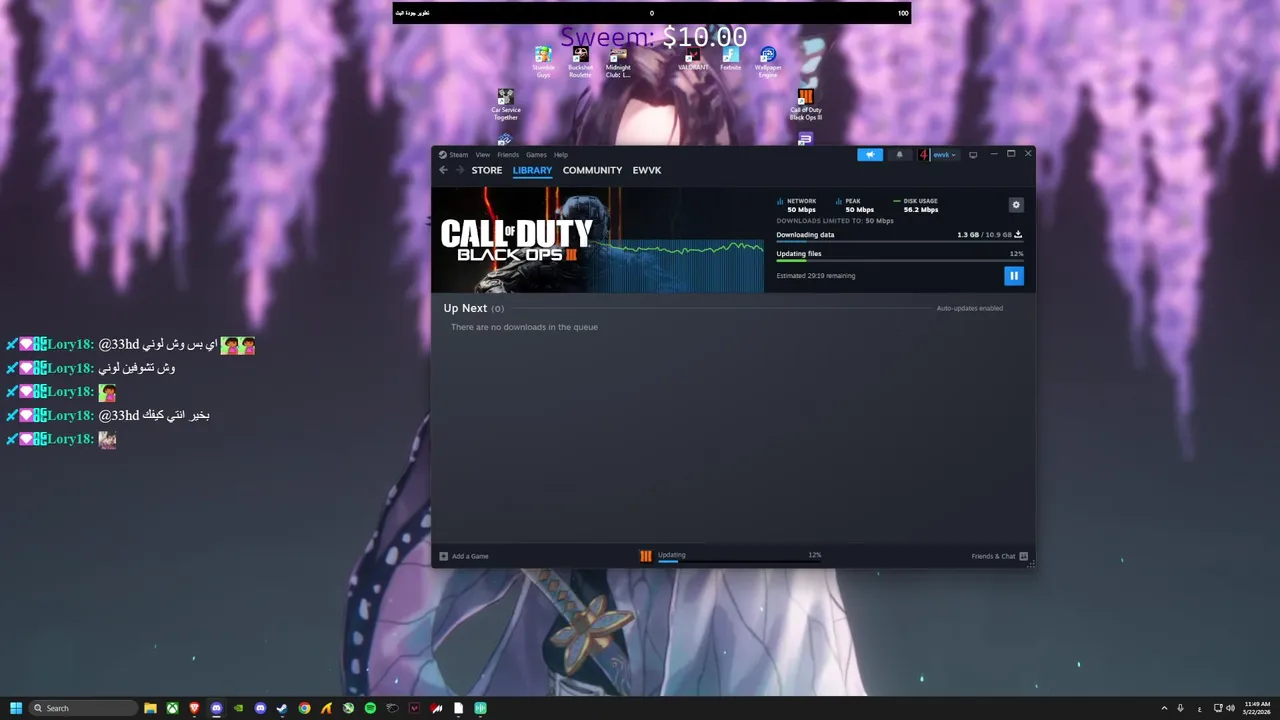Enter Steam Big Picture mode icon
Image resolution: width=1280 pixels, height=720 pixels.
pyautogui.click(x=973, y=155)
